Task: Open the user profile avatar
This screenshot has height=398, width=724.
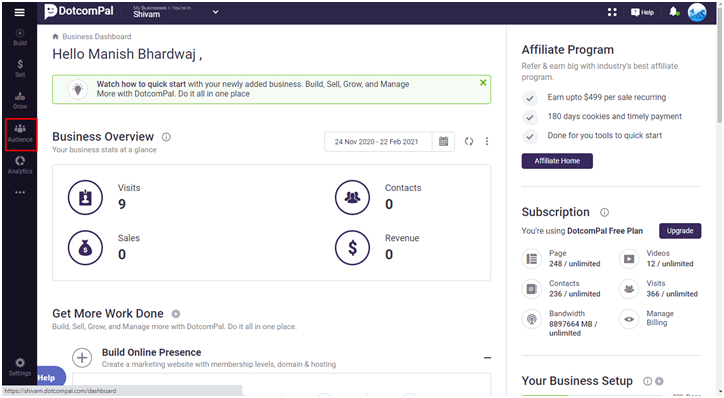Action: 697,12
